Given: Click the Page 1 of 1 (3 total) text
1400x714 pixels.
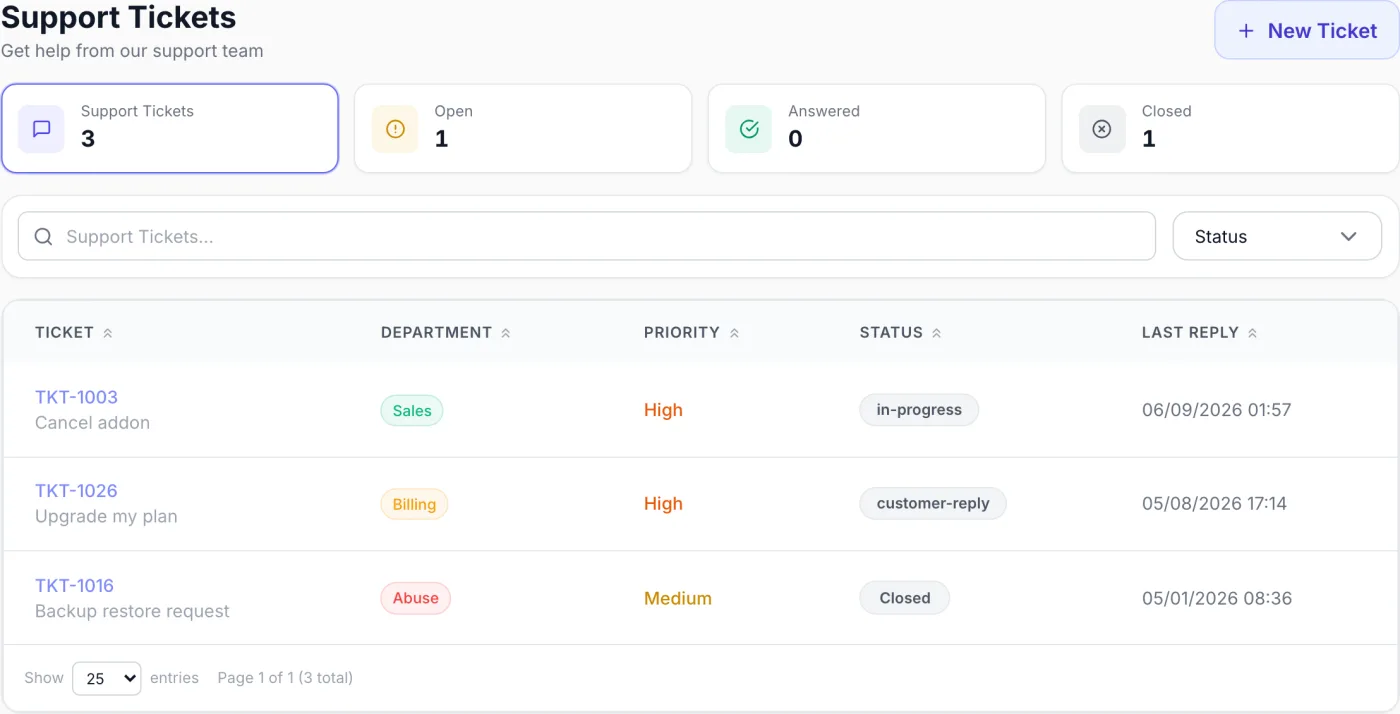Looking at the screenshot, I should click(285, 678).
